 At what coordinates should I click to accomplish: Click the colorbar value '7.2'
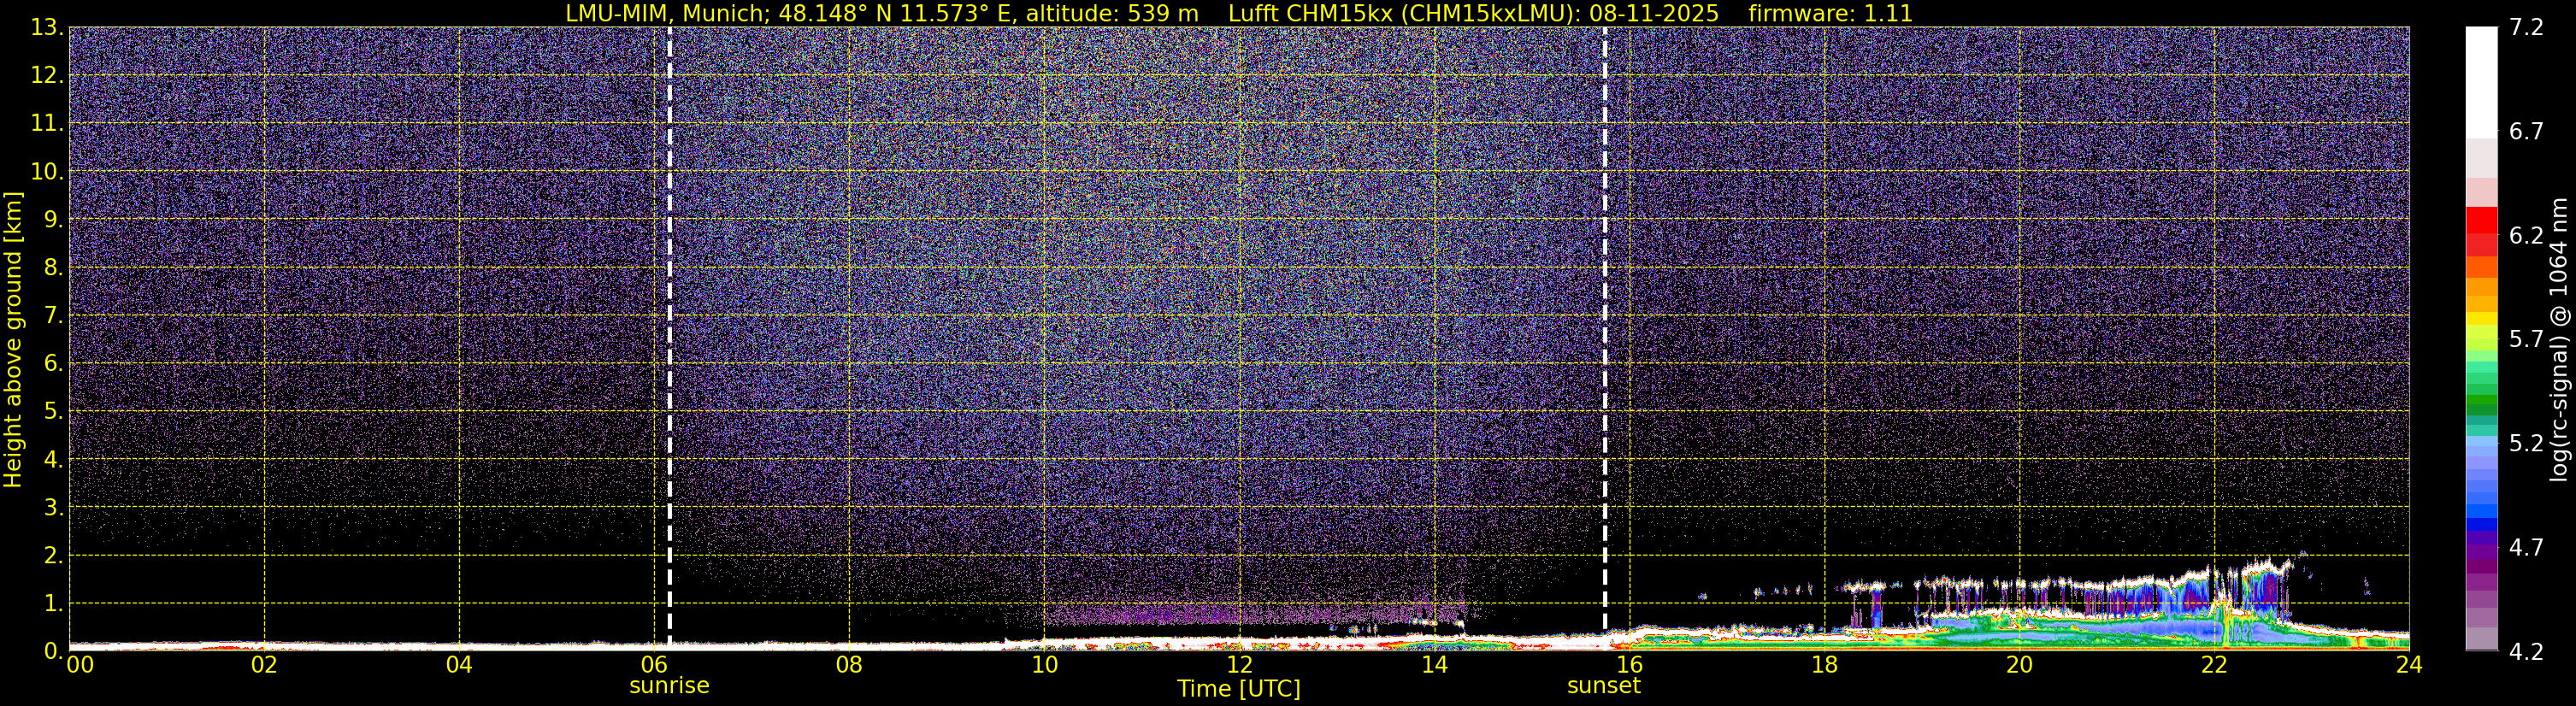pyautogui.click(x=2526, y=27)
